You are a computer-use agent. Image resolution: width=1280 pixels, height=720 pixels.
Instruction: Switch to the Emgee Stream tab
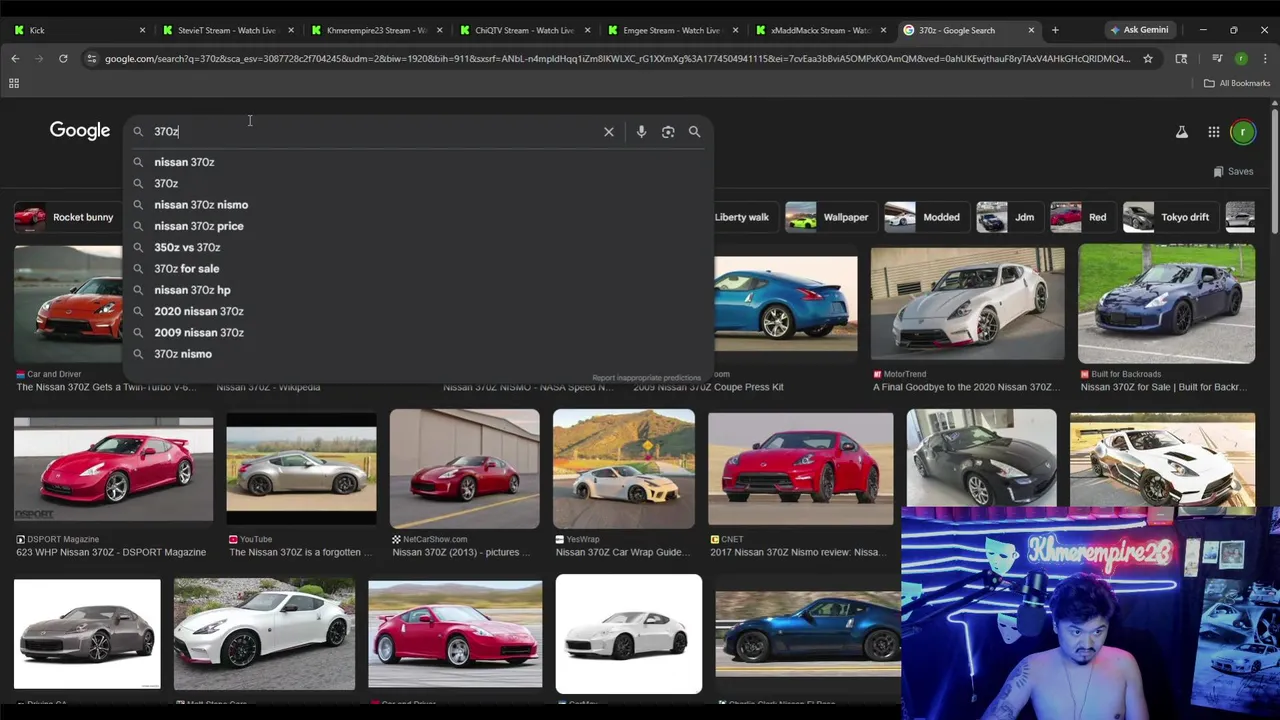click(x=672, y=30)
